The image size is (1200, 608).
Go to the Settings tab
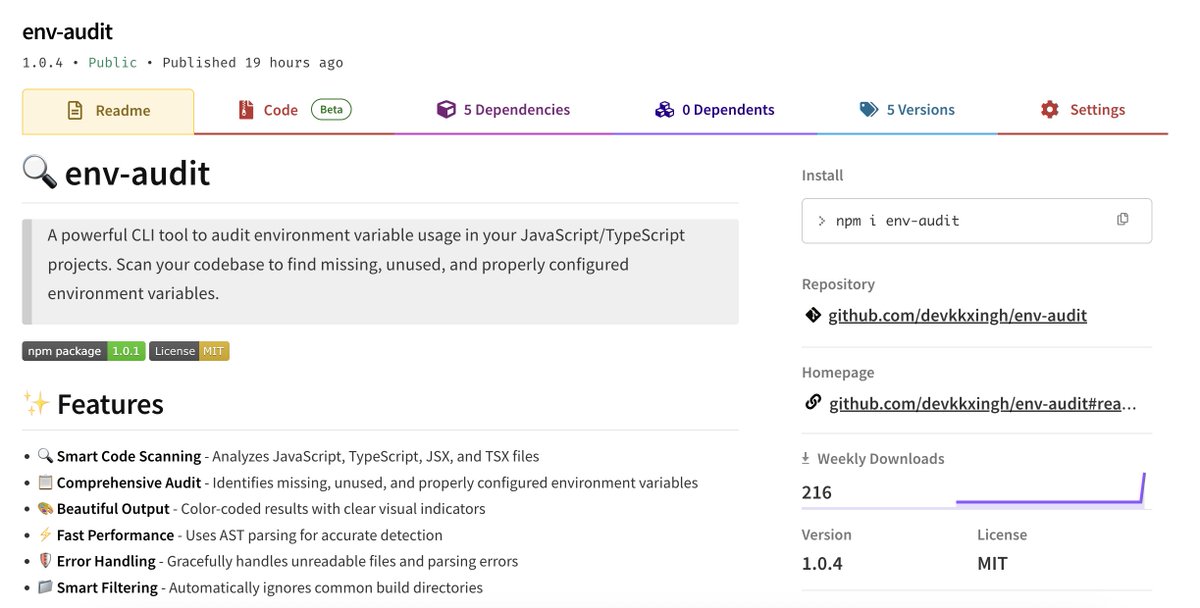(x=1082, y=111)
